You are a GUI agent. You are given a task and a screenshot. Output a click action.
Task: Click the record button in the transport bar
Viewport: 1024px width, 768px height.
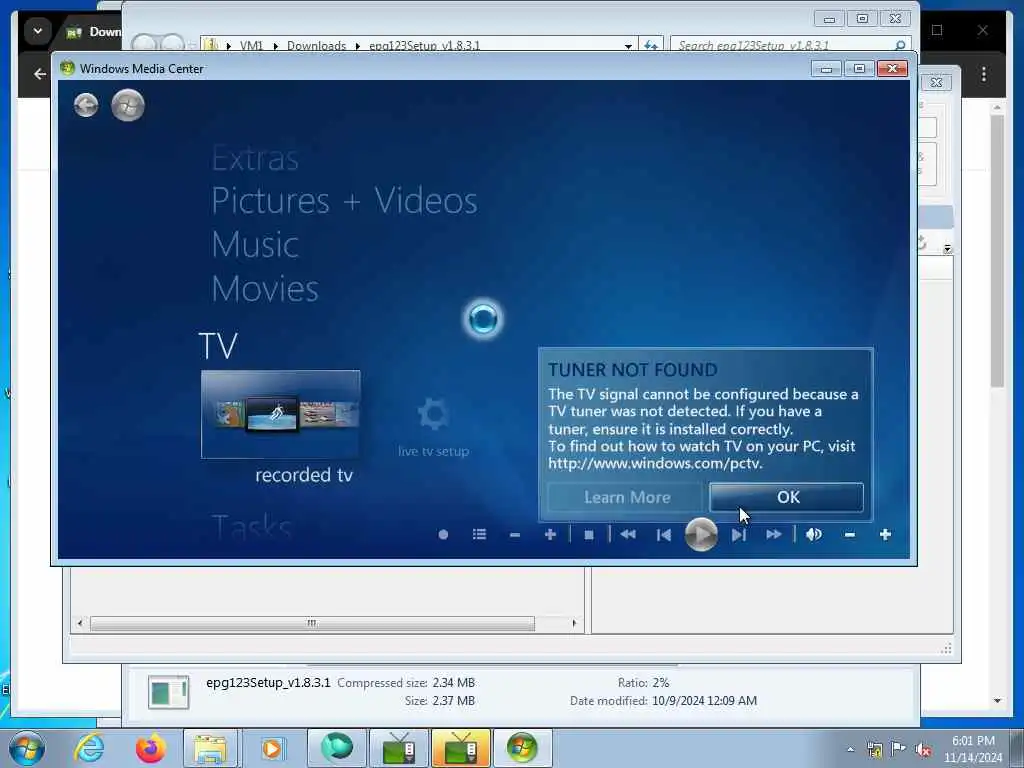pyautogui.click(x=443, y=535)
